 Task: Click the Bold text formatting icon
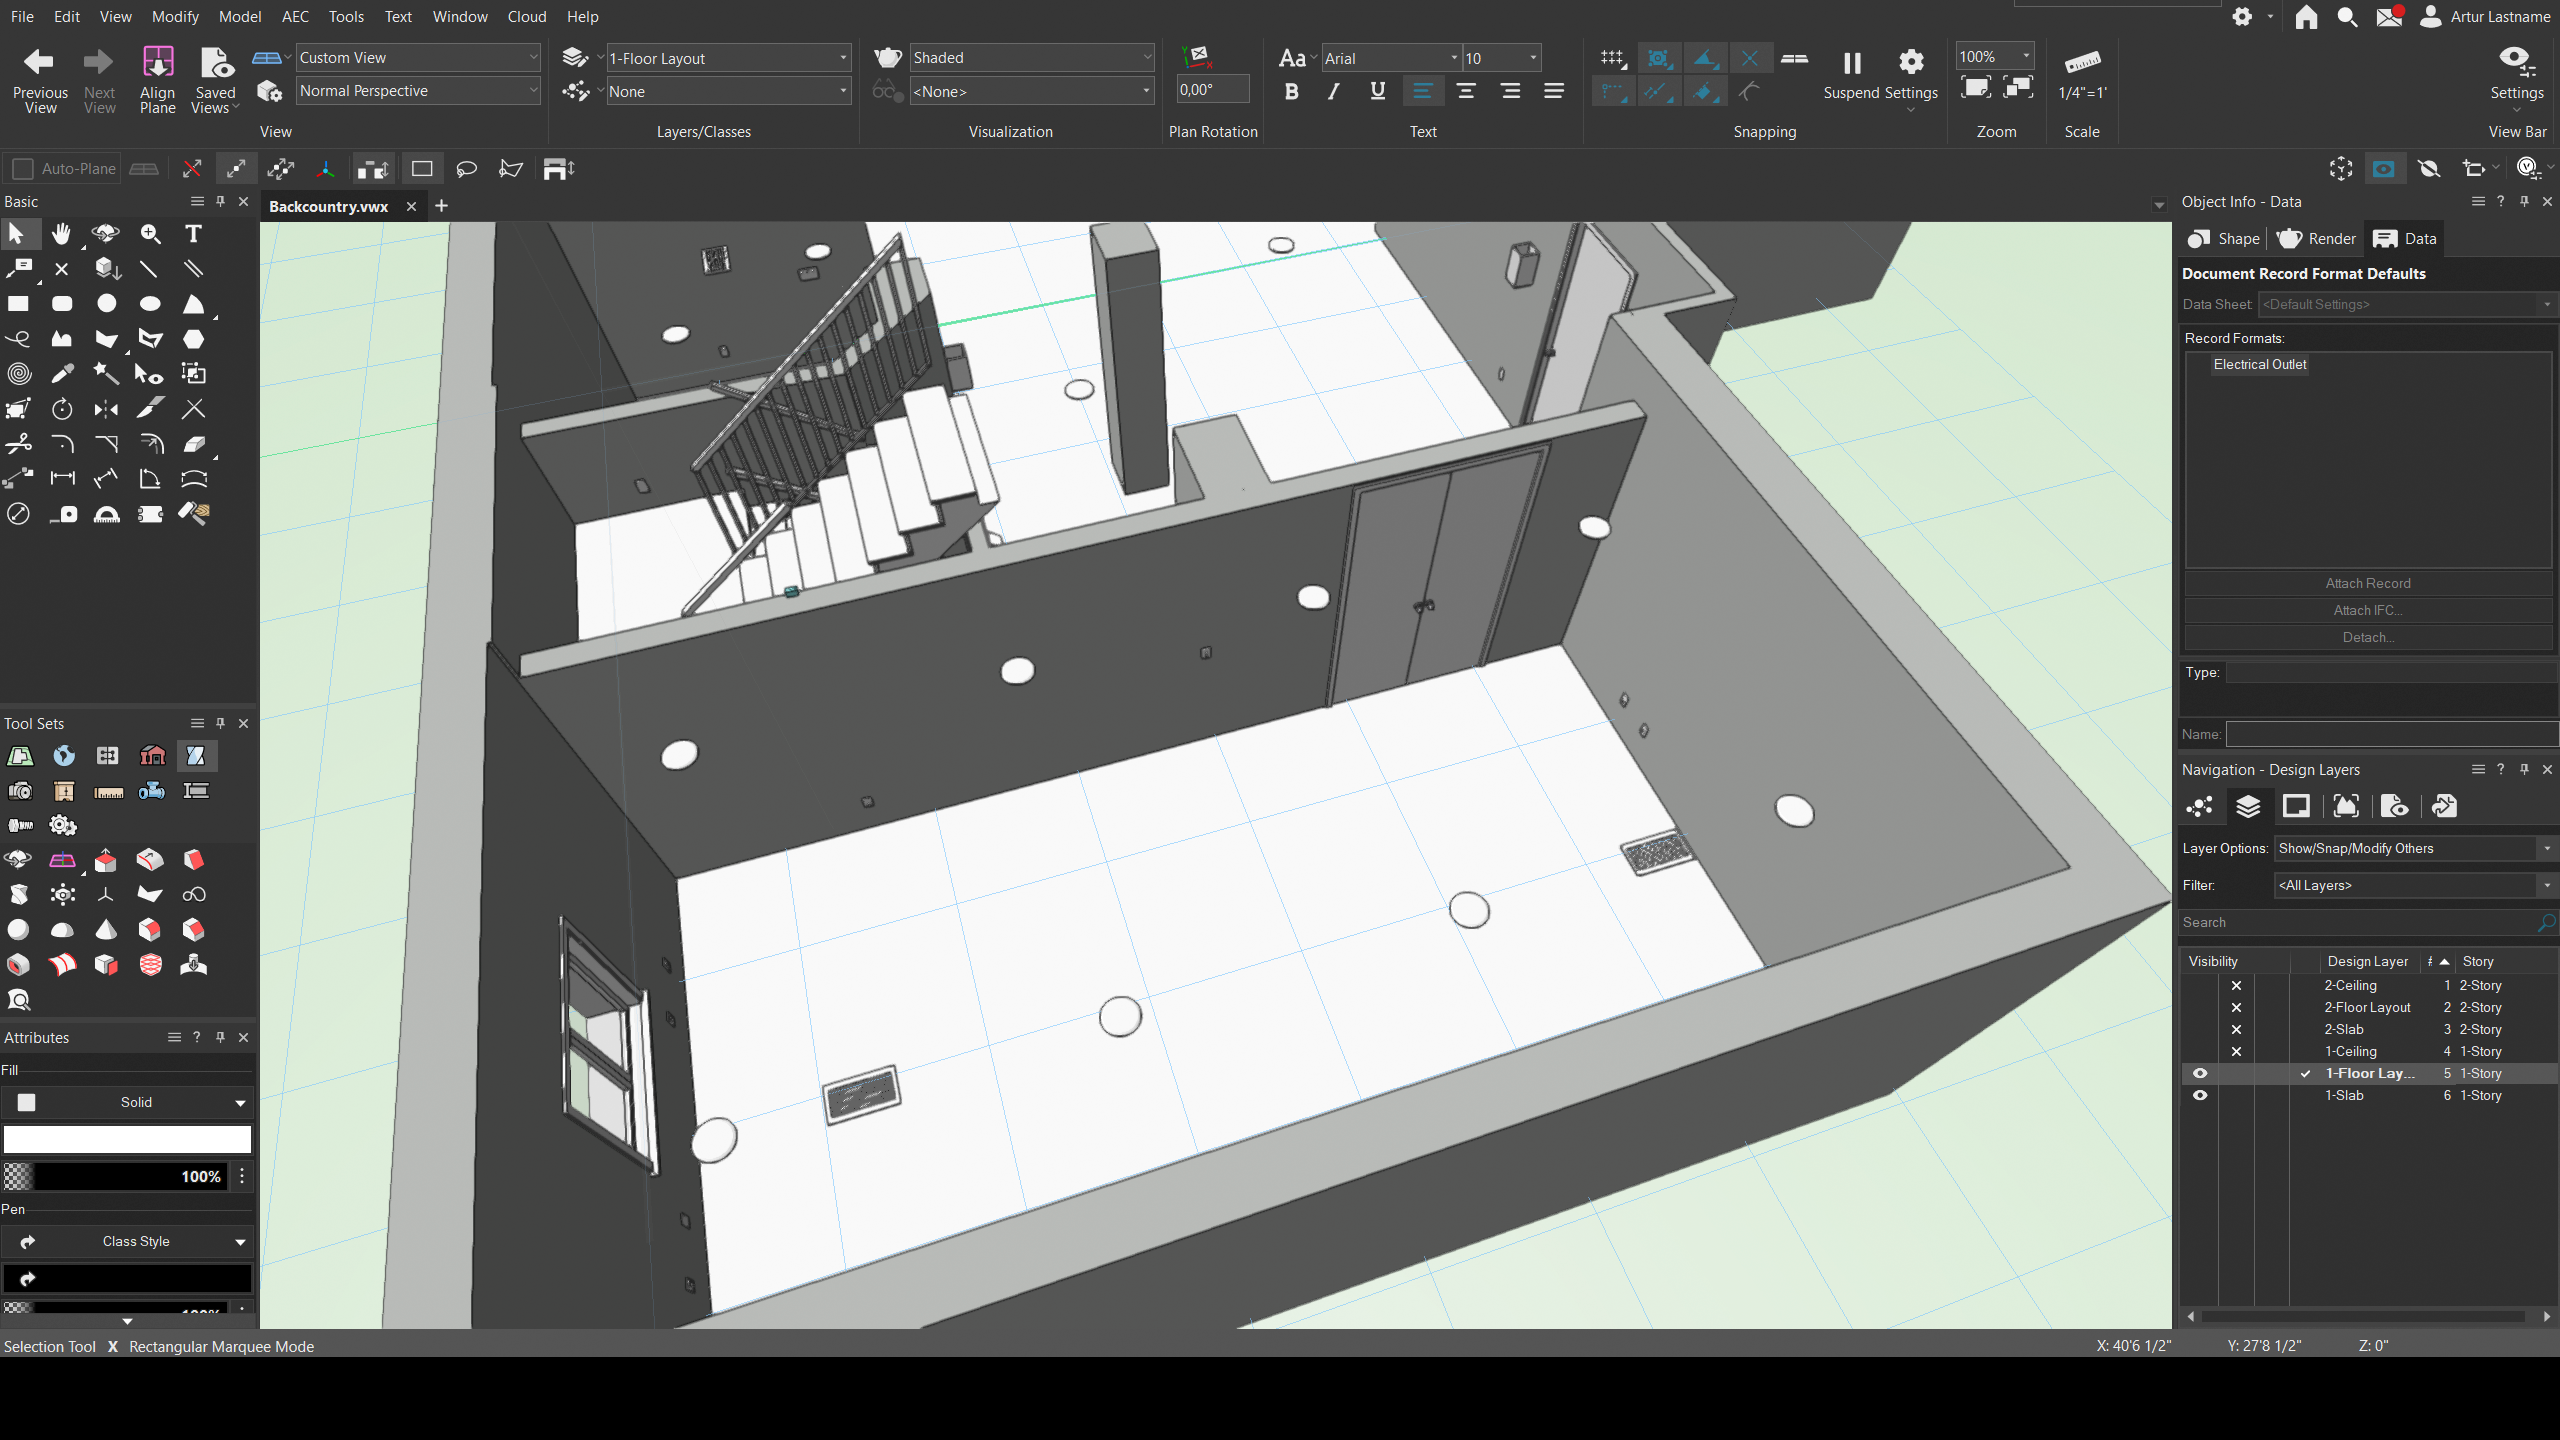click(x=1291, y=92)
